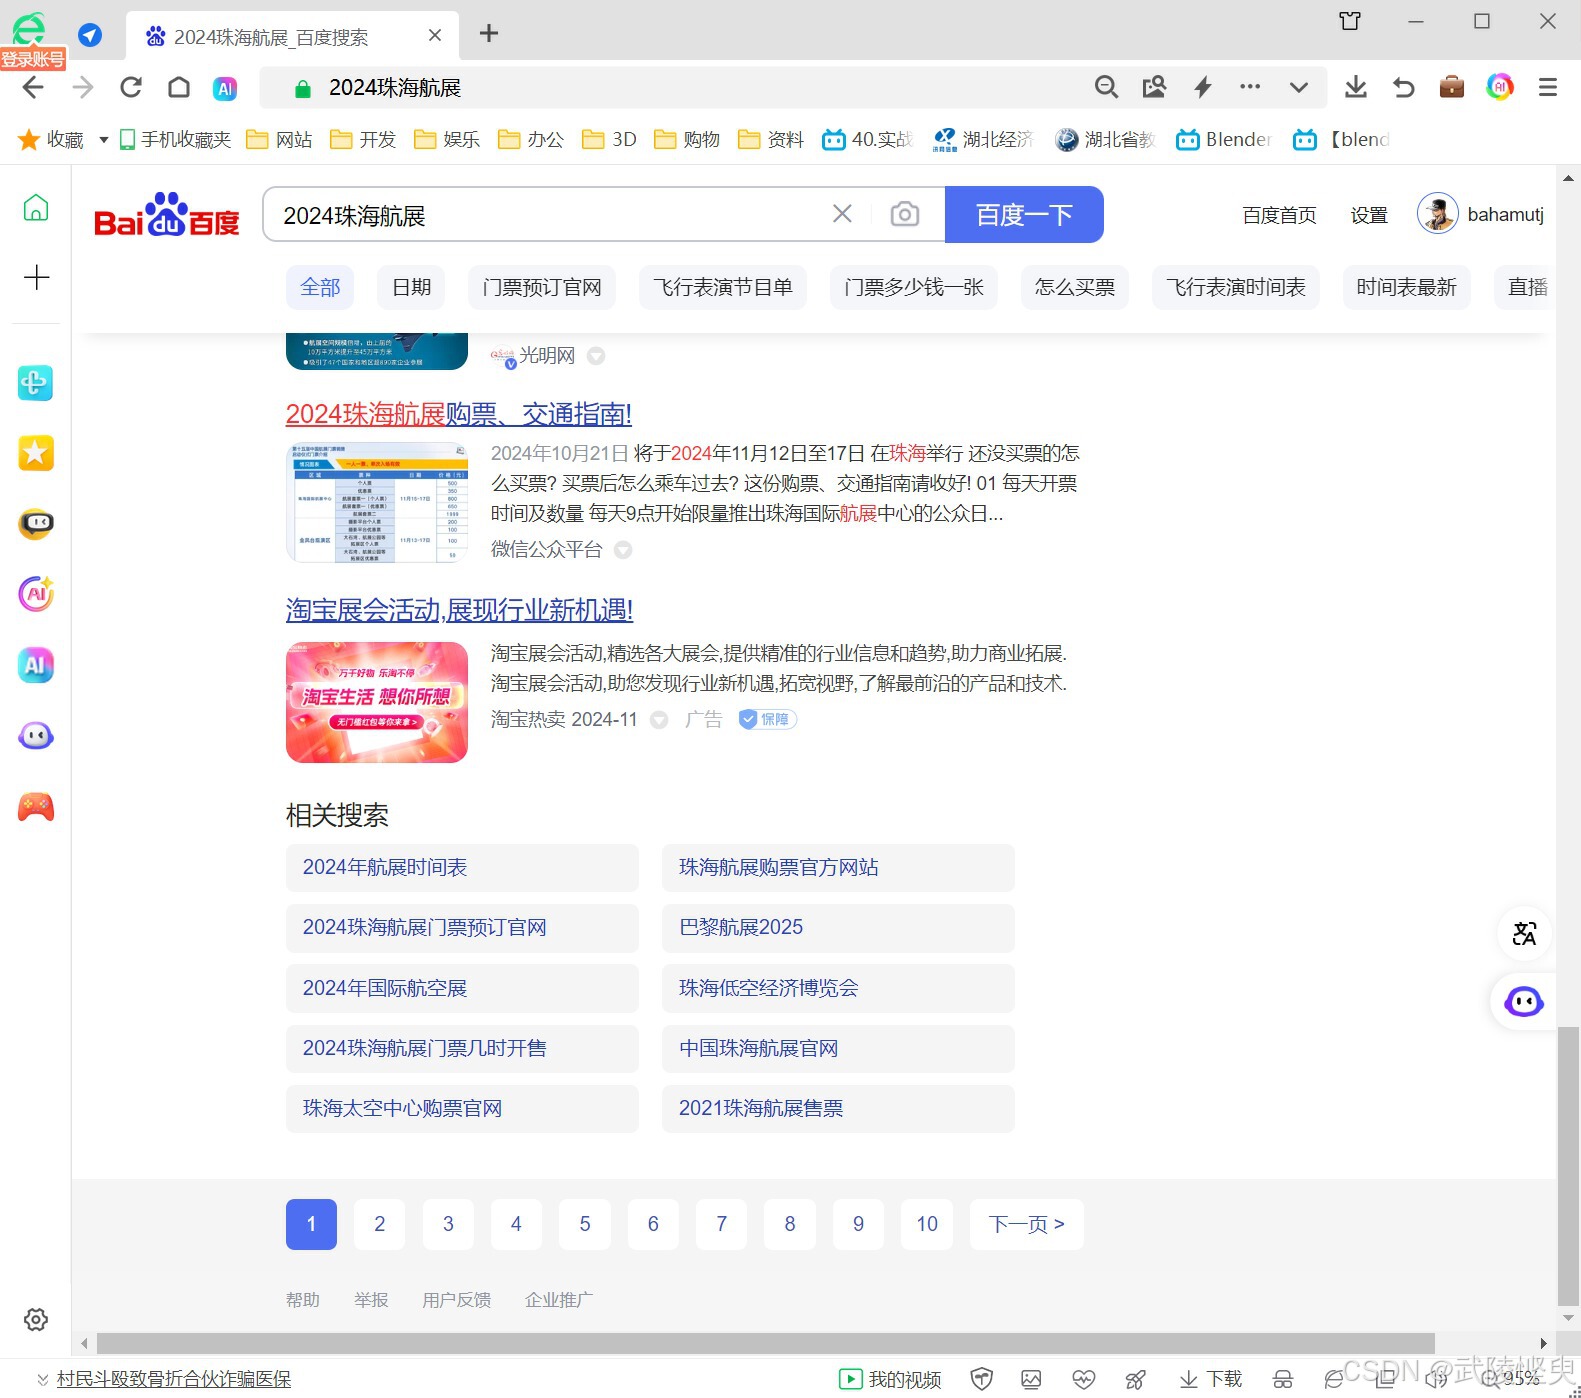Select the 门票预订官网 filter tab
Screen dimensions: 1581x1398
(x=542, y=288)
